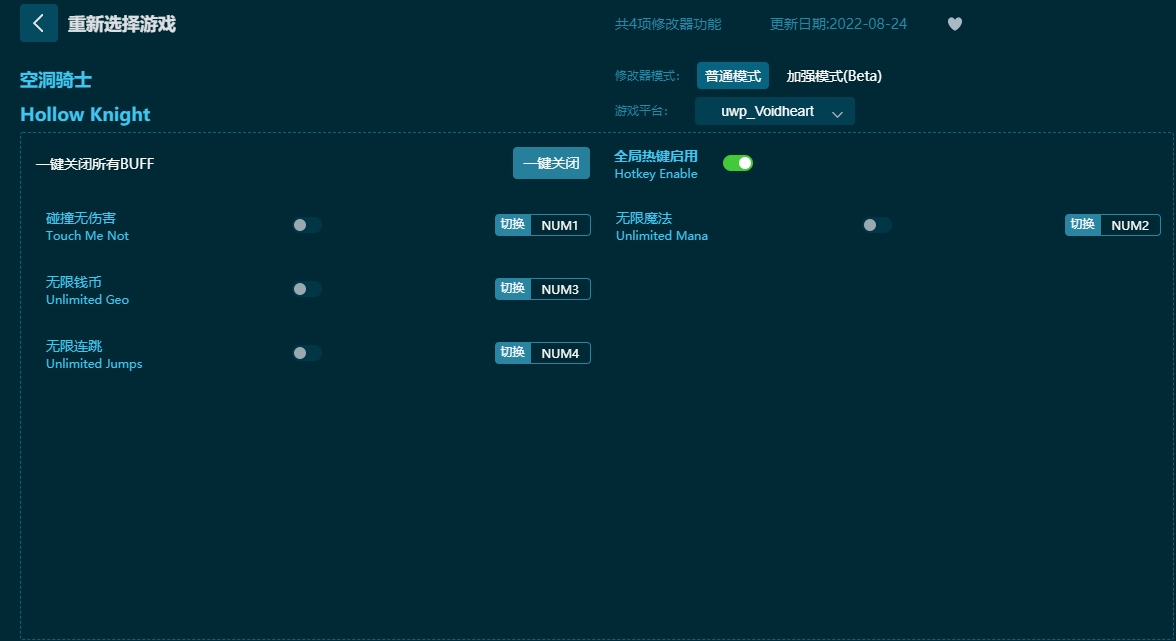Screen dimensions: 1176x641
Task: Select the NUM4 hotkey field
Action: (560, 352)
